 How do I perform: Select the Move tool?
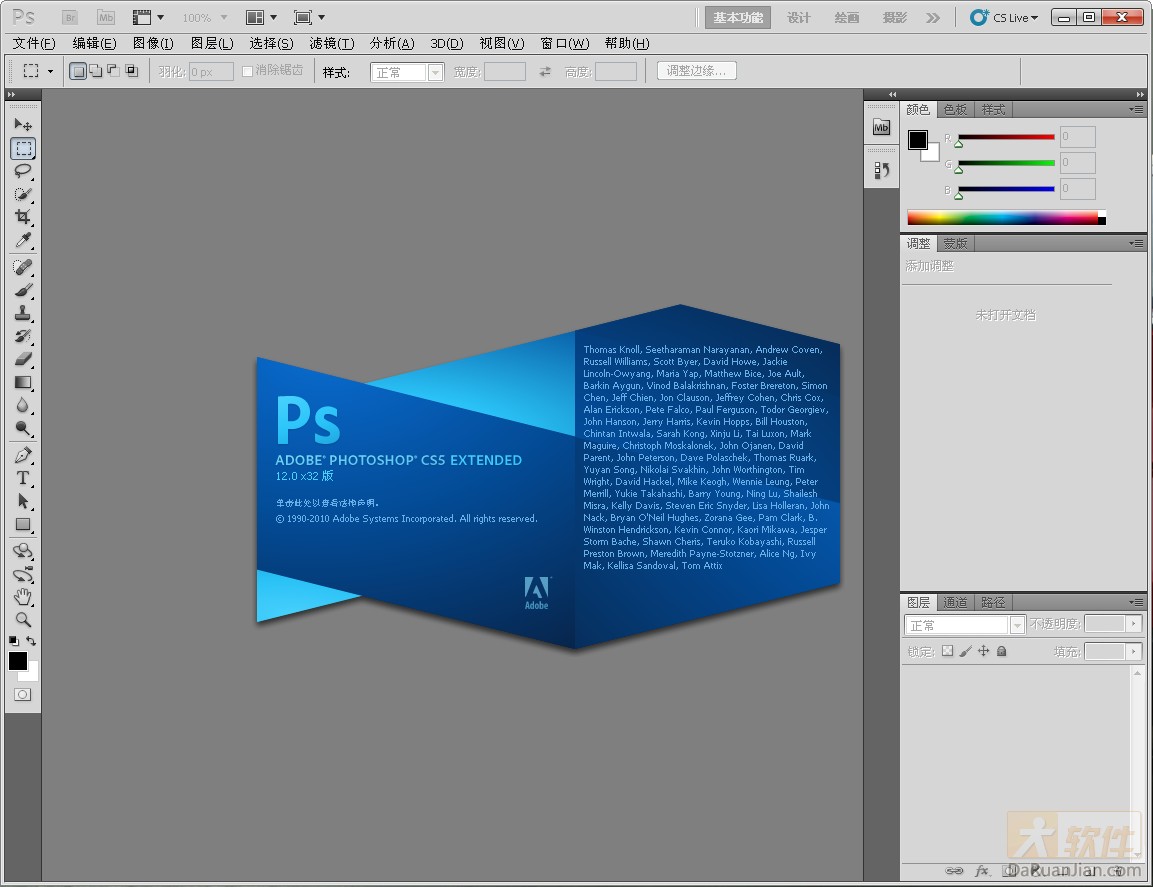pyautogui.click(x=22, y=124)
